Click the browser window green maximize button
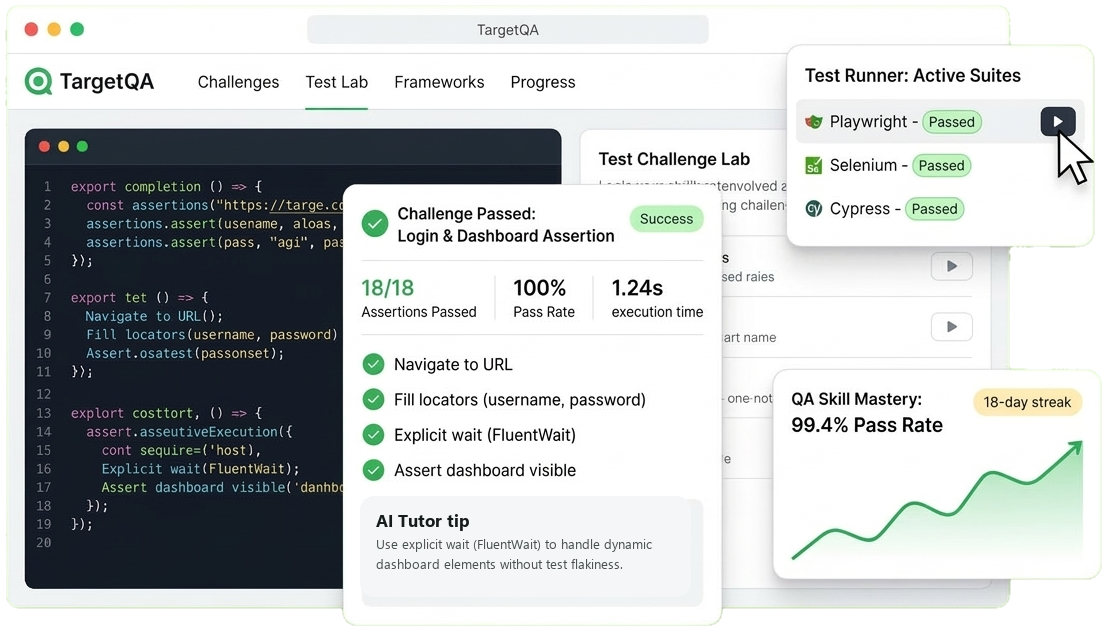This screenshot has height=631, width=1107. point(77,29)
